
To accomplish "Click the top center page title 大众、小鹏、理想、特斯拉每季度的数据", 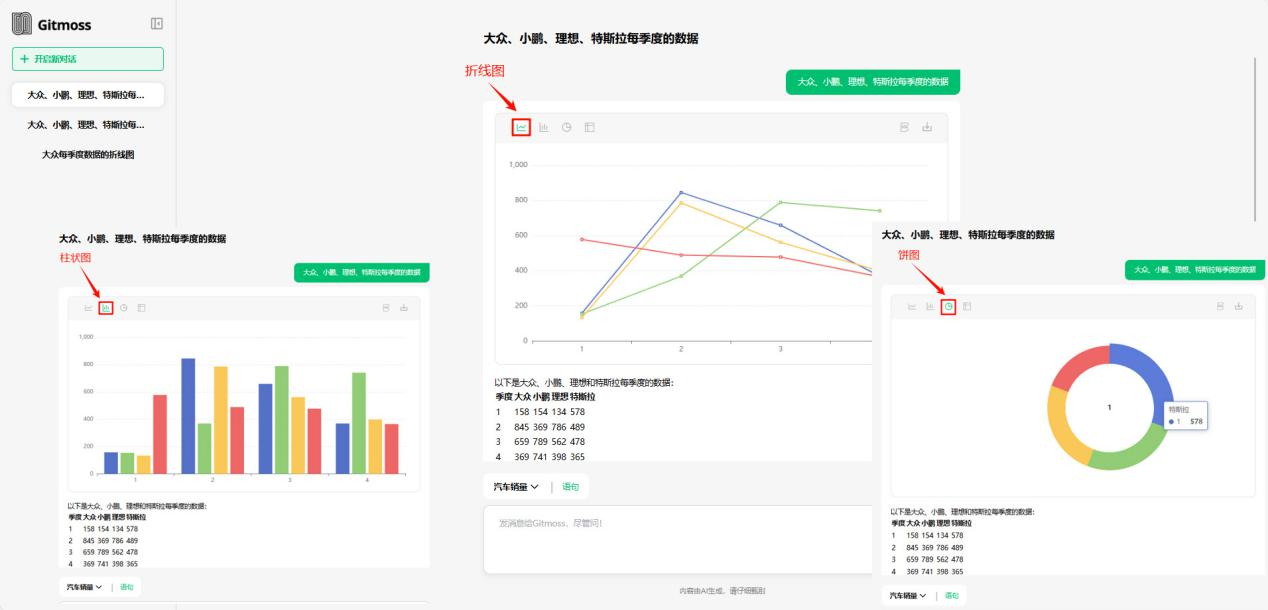I will pyautogui.click(x=591, y=38).
